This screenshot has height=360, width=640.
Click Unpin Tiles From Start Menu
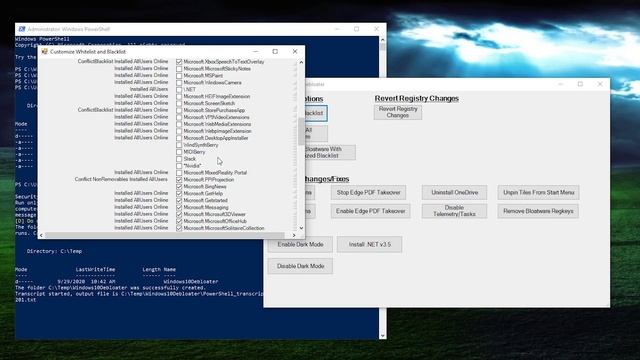[538, 192]
